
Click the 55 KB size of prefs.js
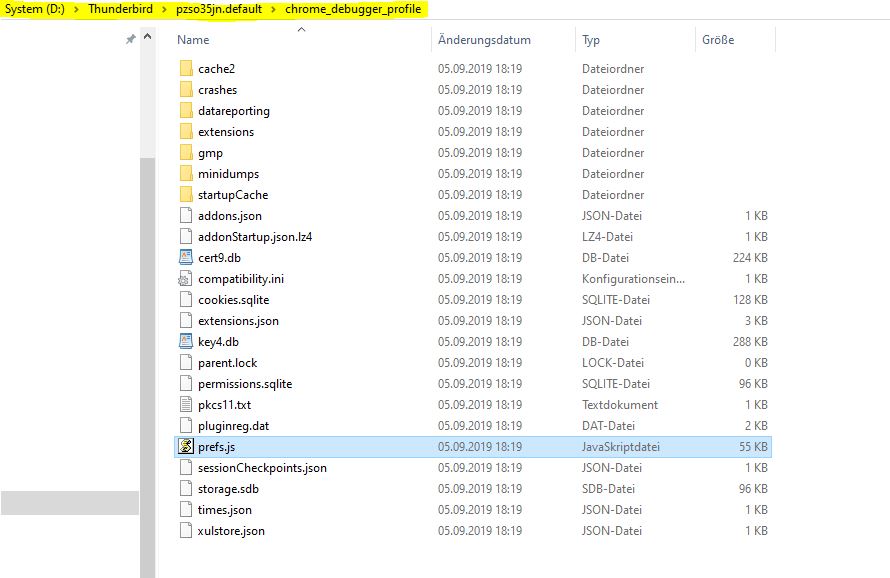pyautogui.click(x=753, y=447)
